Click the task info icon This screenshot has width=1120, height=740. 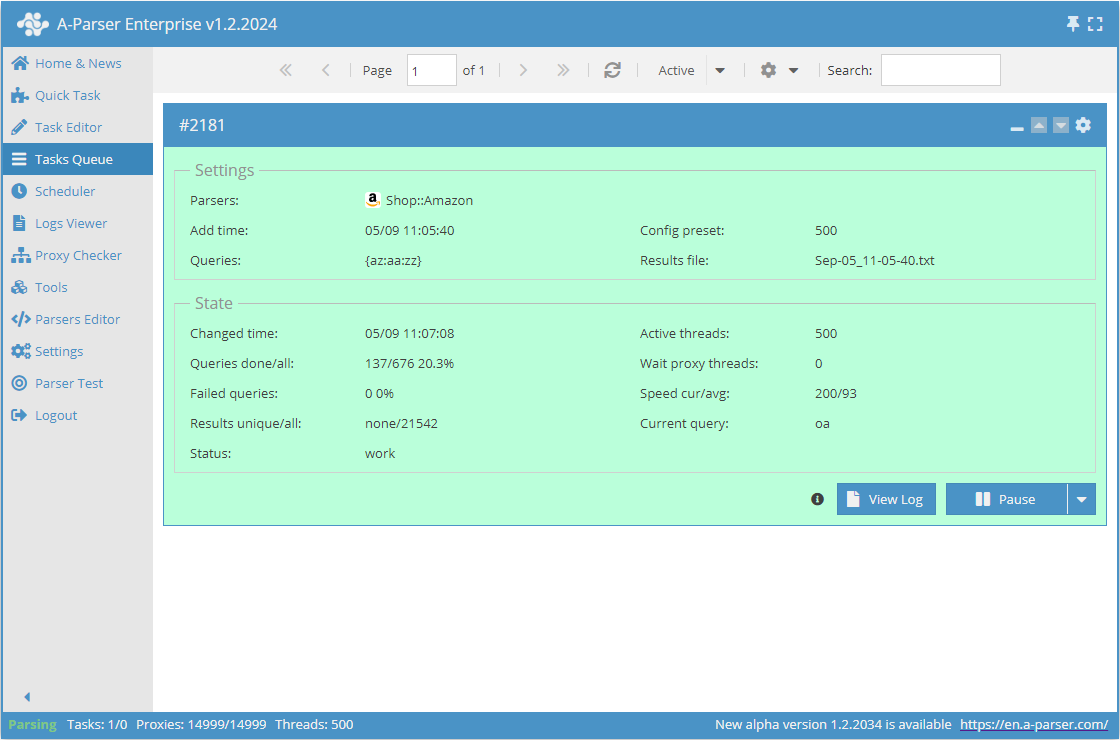pyautogui.click(x=817, y=499)
